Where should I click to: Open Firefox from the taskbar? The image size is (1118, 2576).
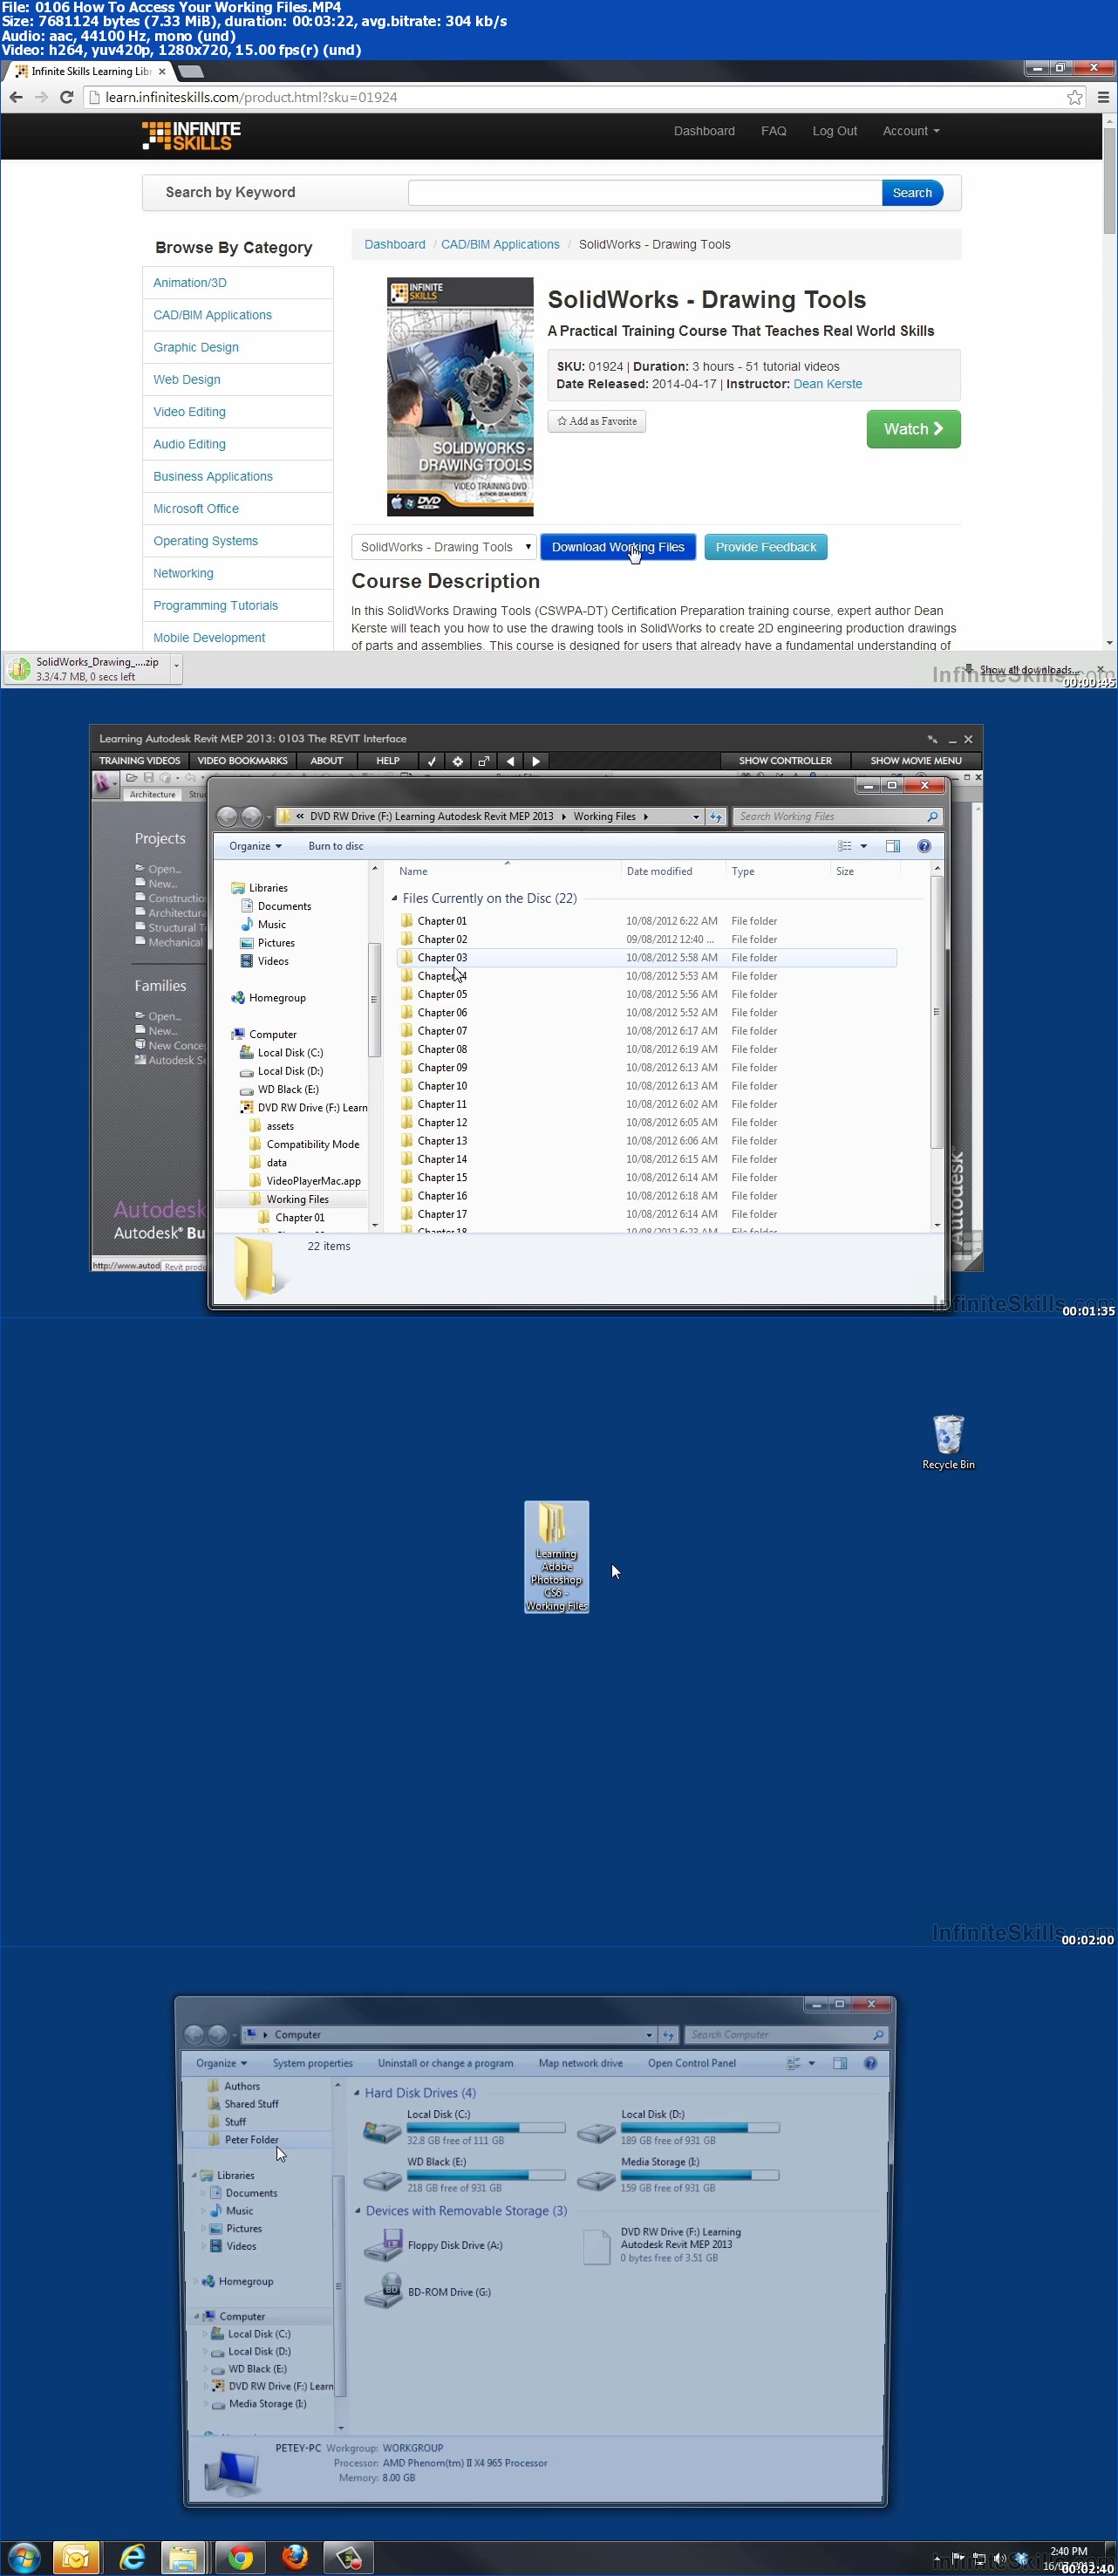click(294, 2558)
